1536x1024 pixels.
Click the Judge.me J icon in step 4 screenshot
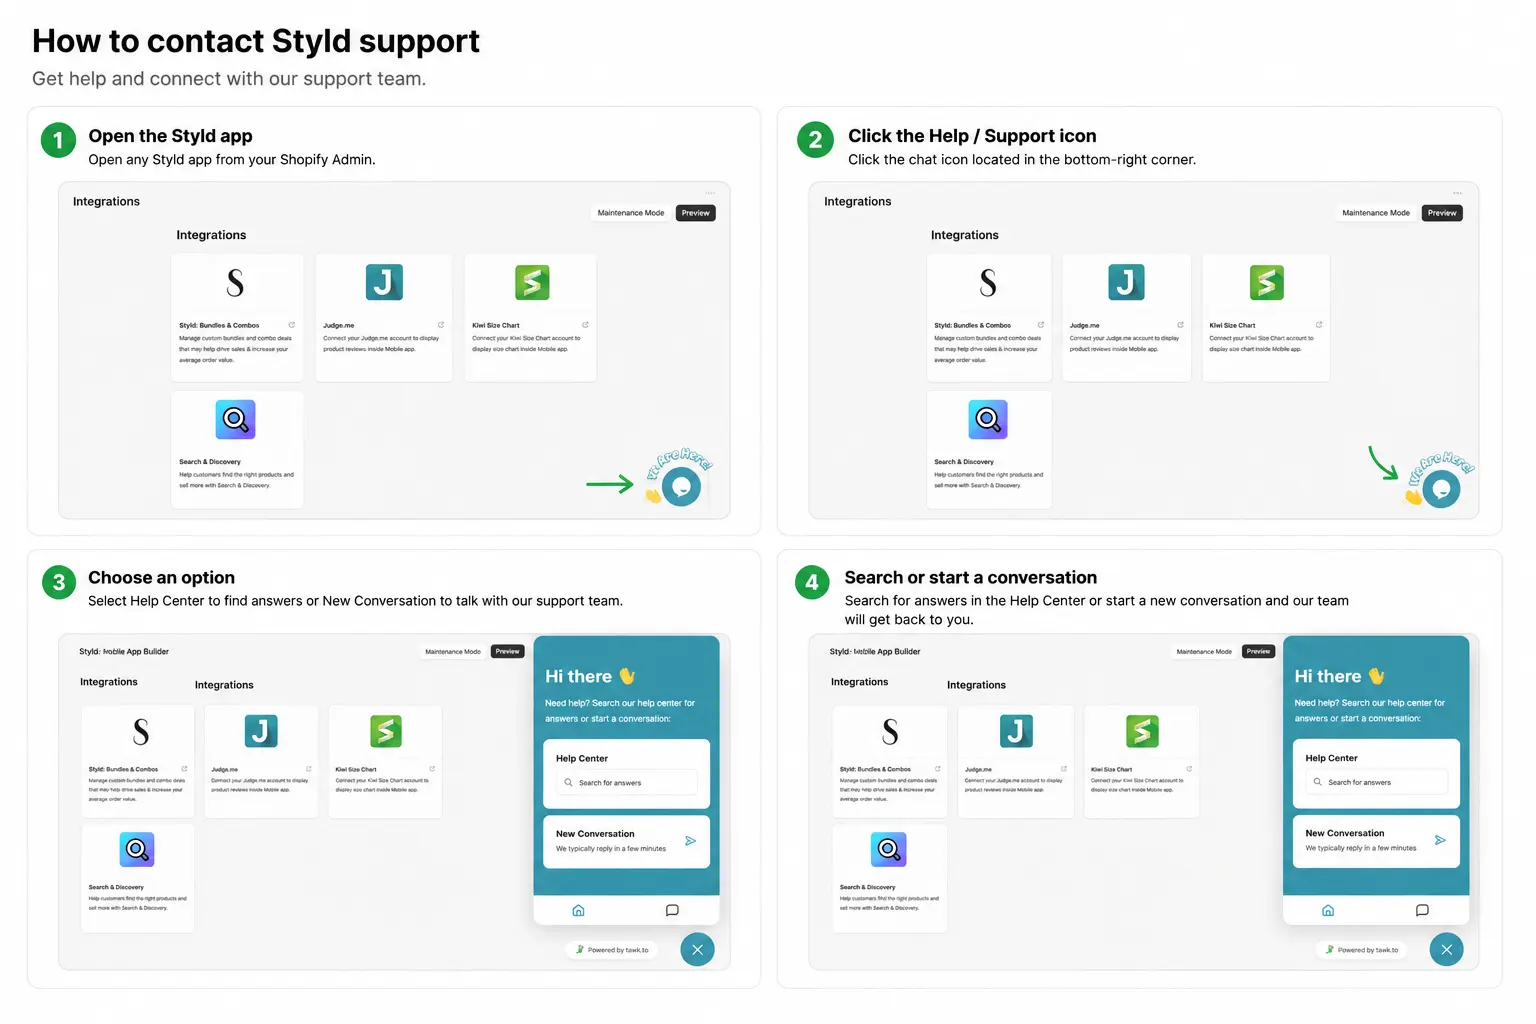click(1016, 731)
